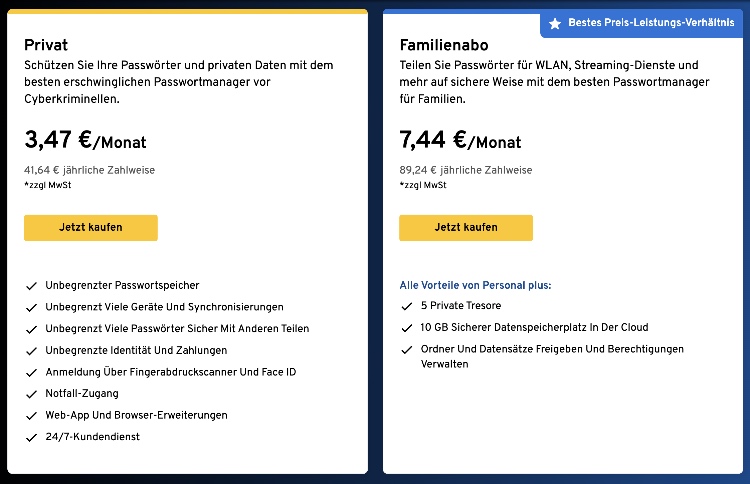
Task: Click checkmark beside Notfall-Zugang
Action: 32,394
